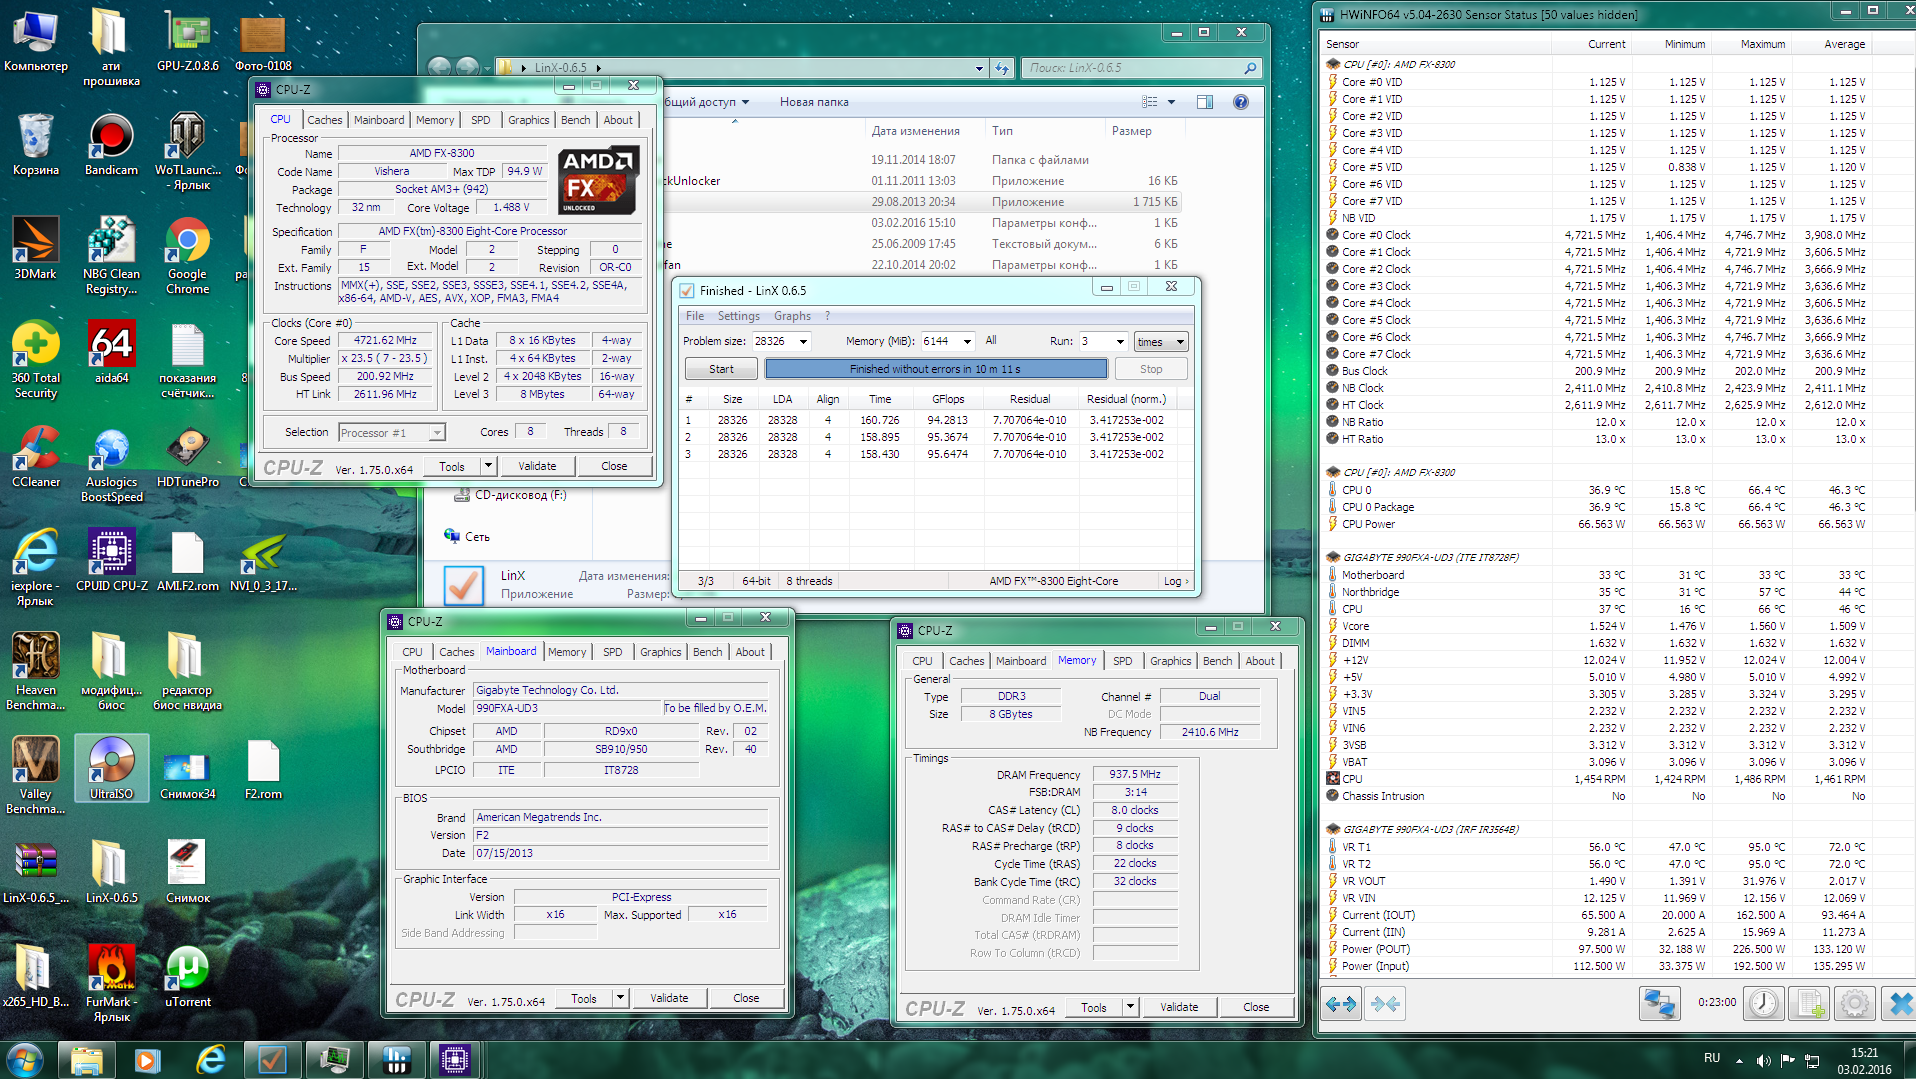Select Bandicam desktop shortcut
The height and width of the screenshot is (1079, 1916).
tap(111, 145)
